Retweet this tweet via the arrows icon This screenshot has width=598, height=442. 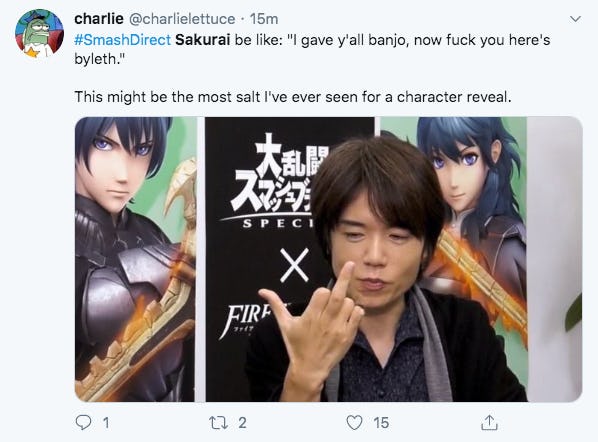218,423
